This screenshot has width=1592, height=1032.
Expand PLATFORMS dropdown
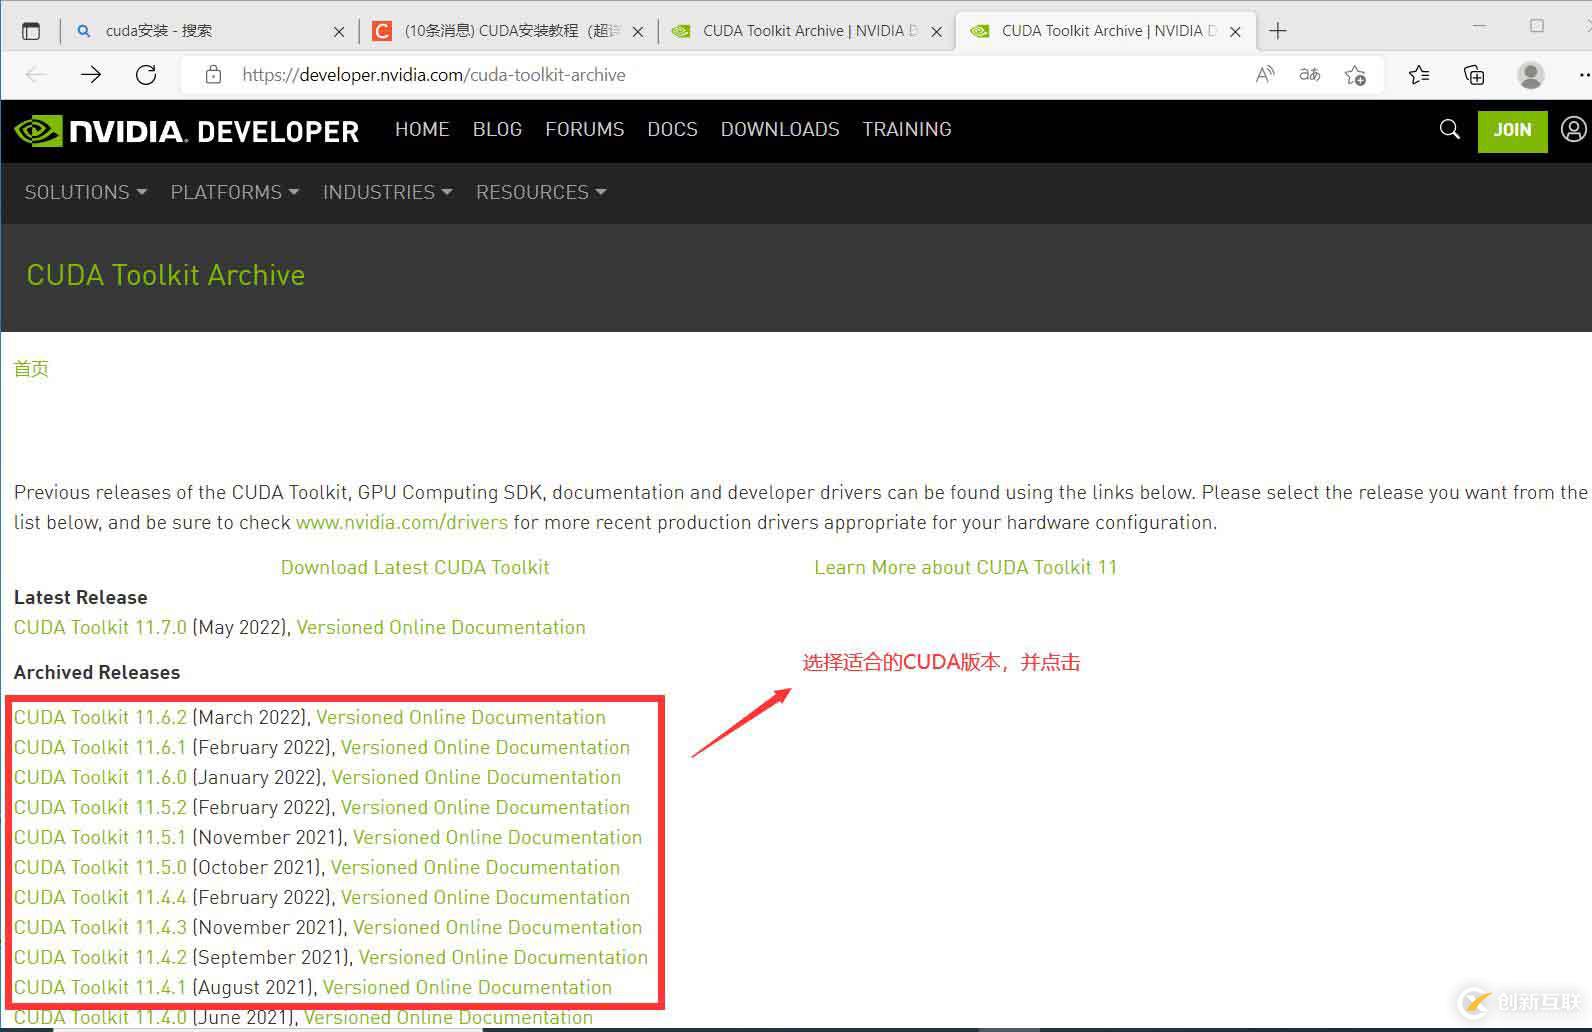pyautogui.click(x=234, y=192)
